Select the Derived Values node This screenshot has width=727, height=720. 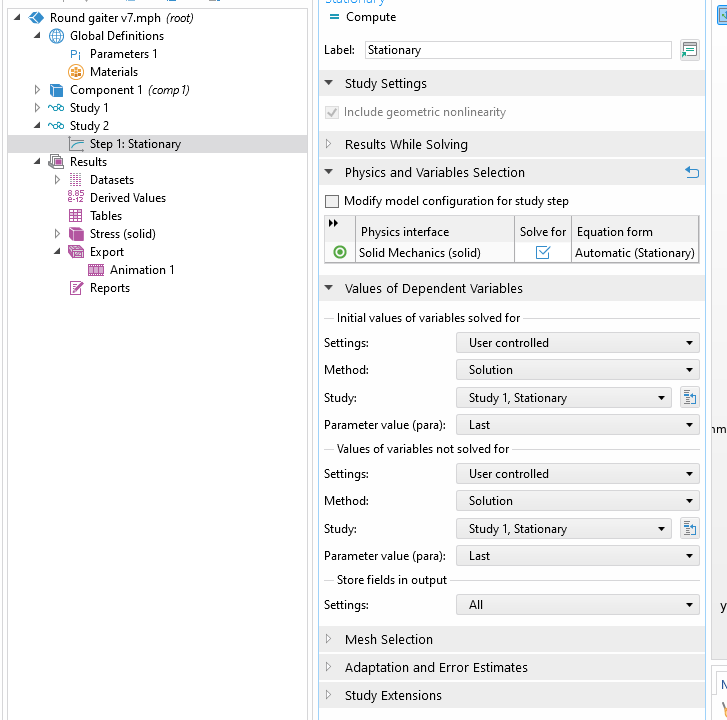pos(127,198)
